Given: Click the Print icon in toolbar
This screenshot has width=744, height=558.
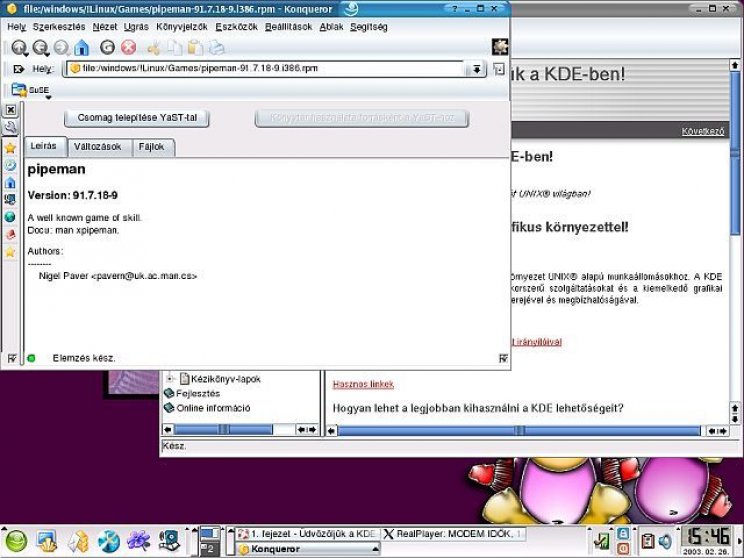Looking at the screenshot, I should coord(216,48).
